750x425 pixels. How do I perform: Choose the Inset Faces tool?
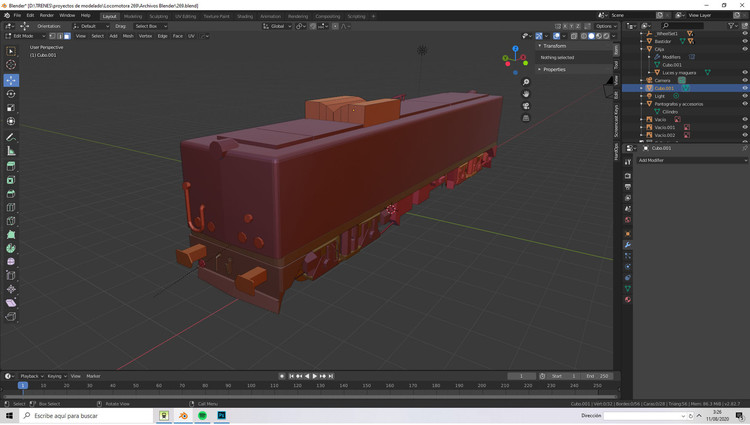point(11,180)
